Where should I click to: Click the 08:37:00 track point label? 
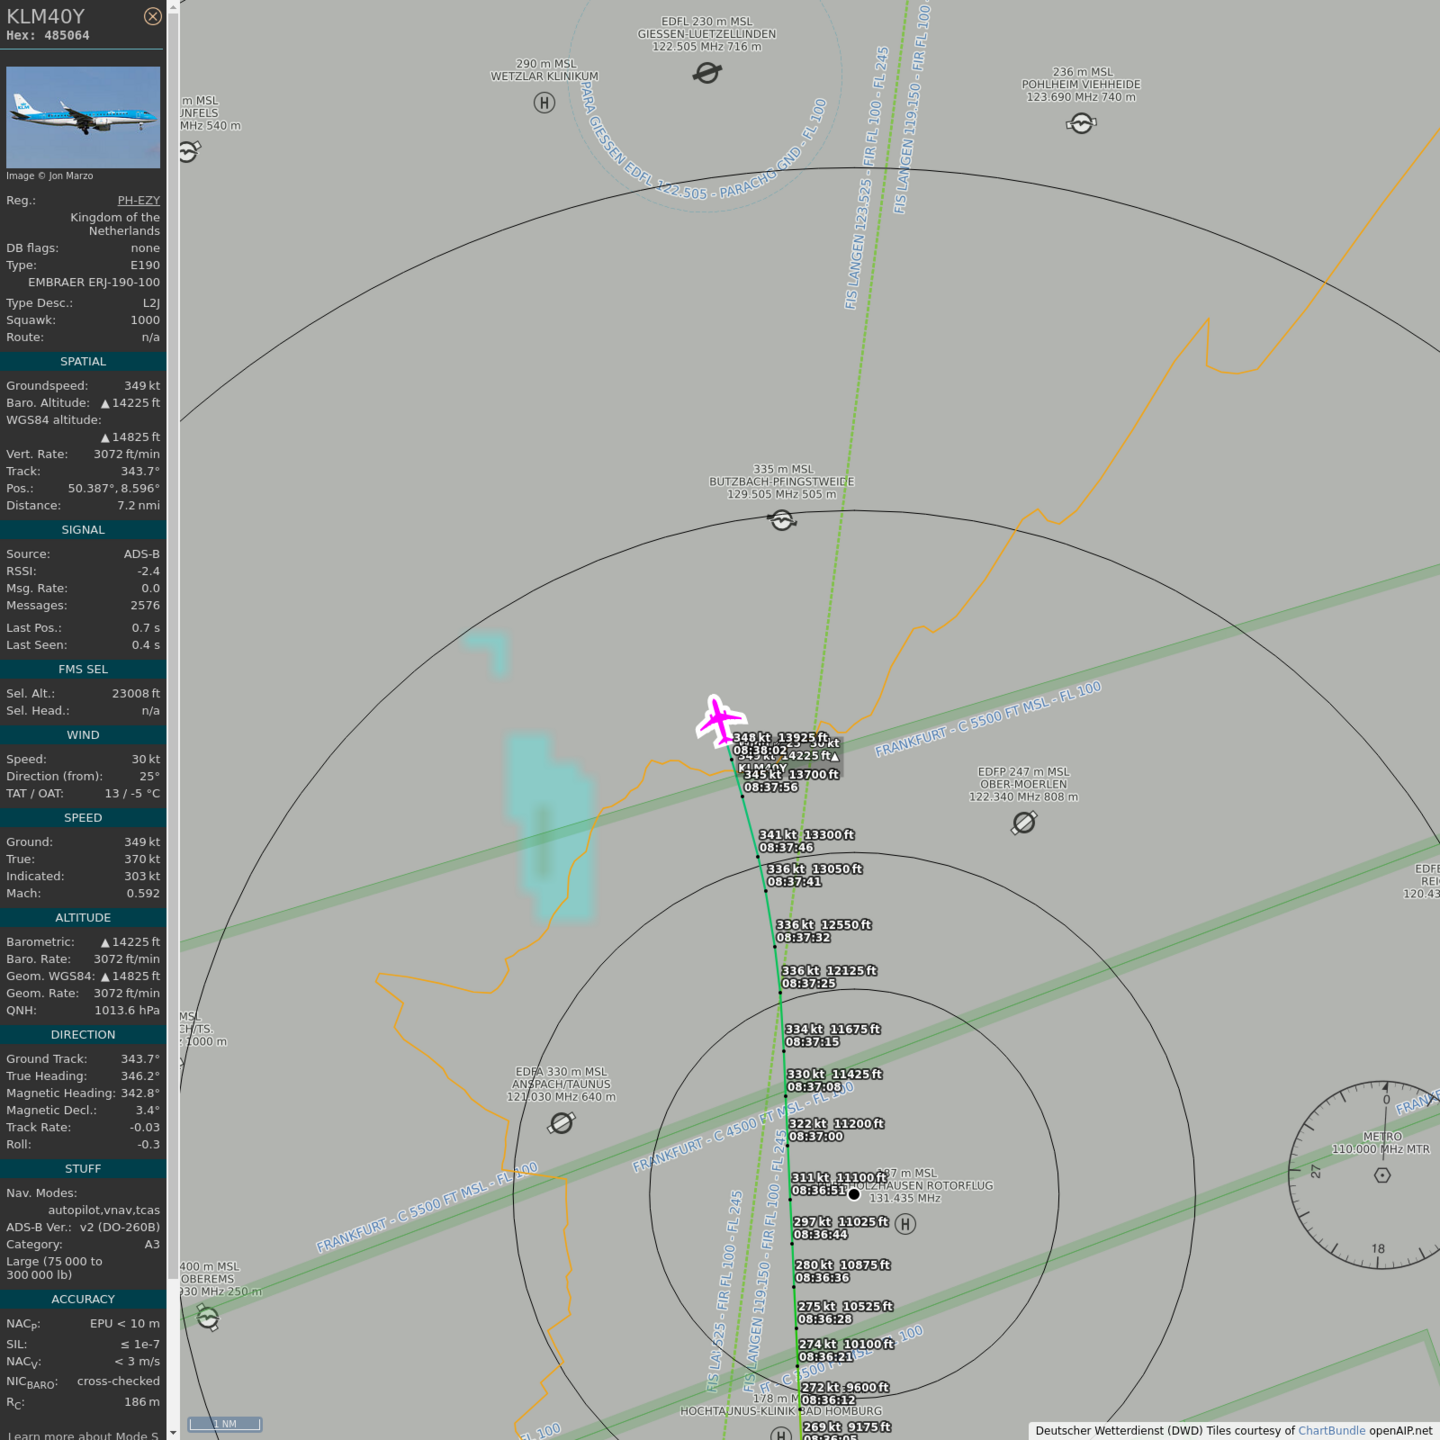tap(817, 1136)
